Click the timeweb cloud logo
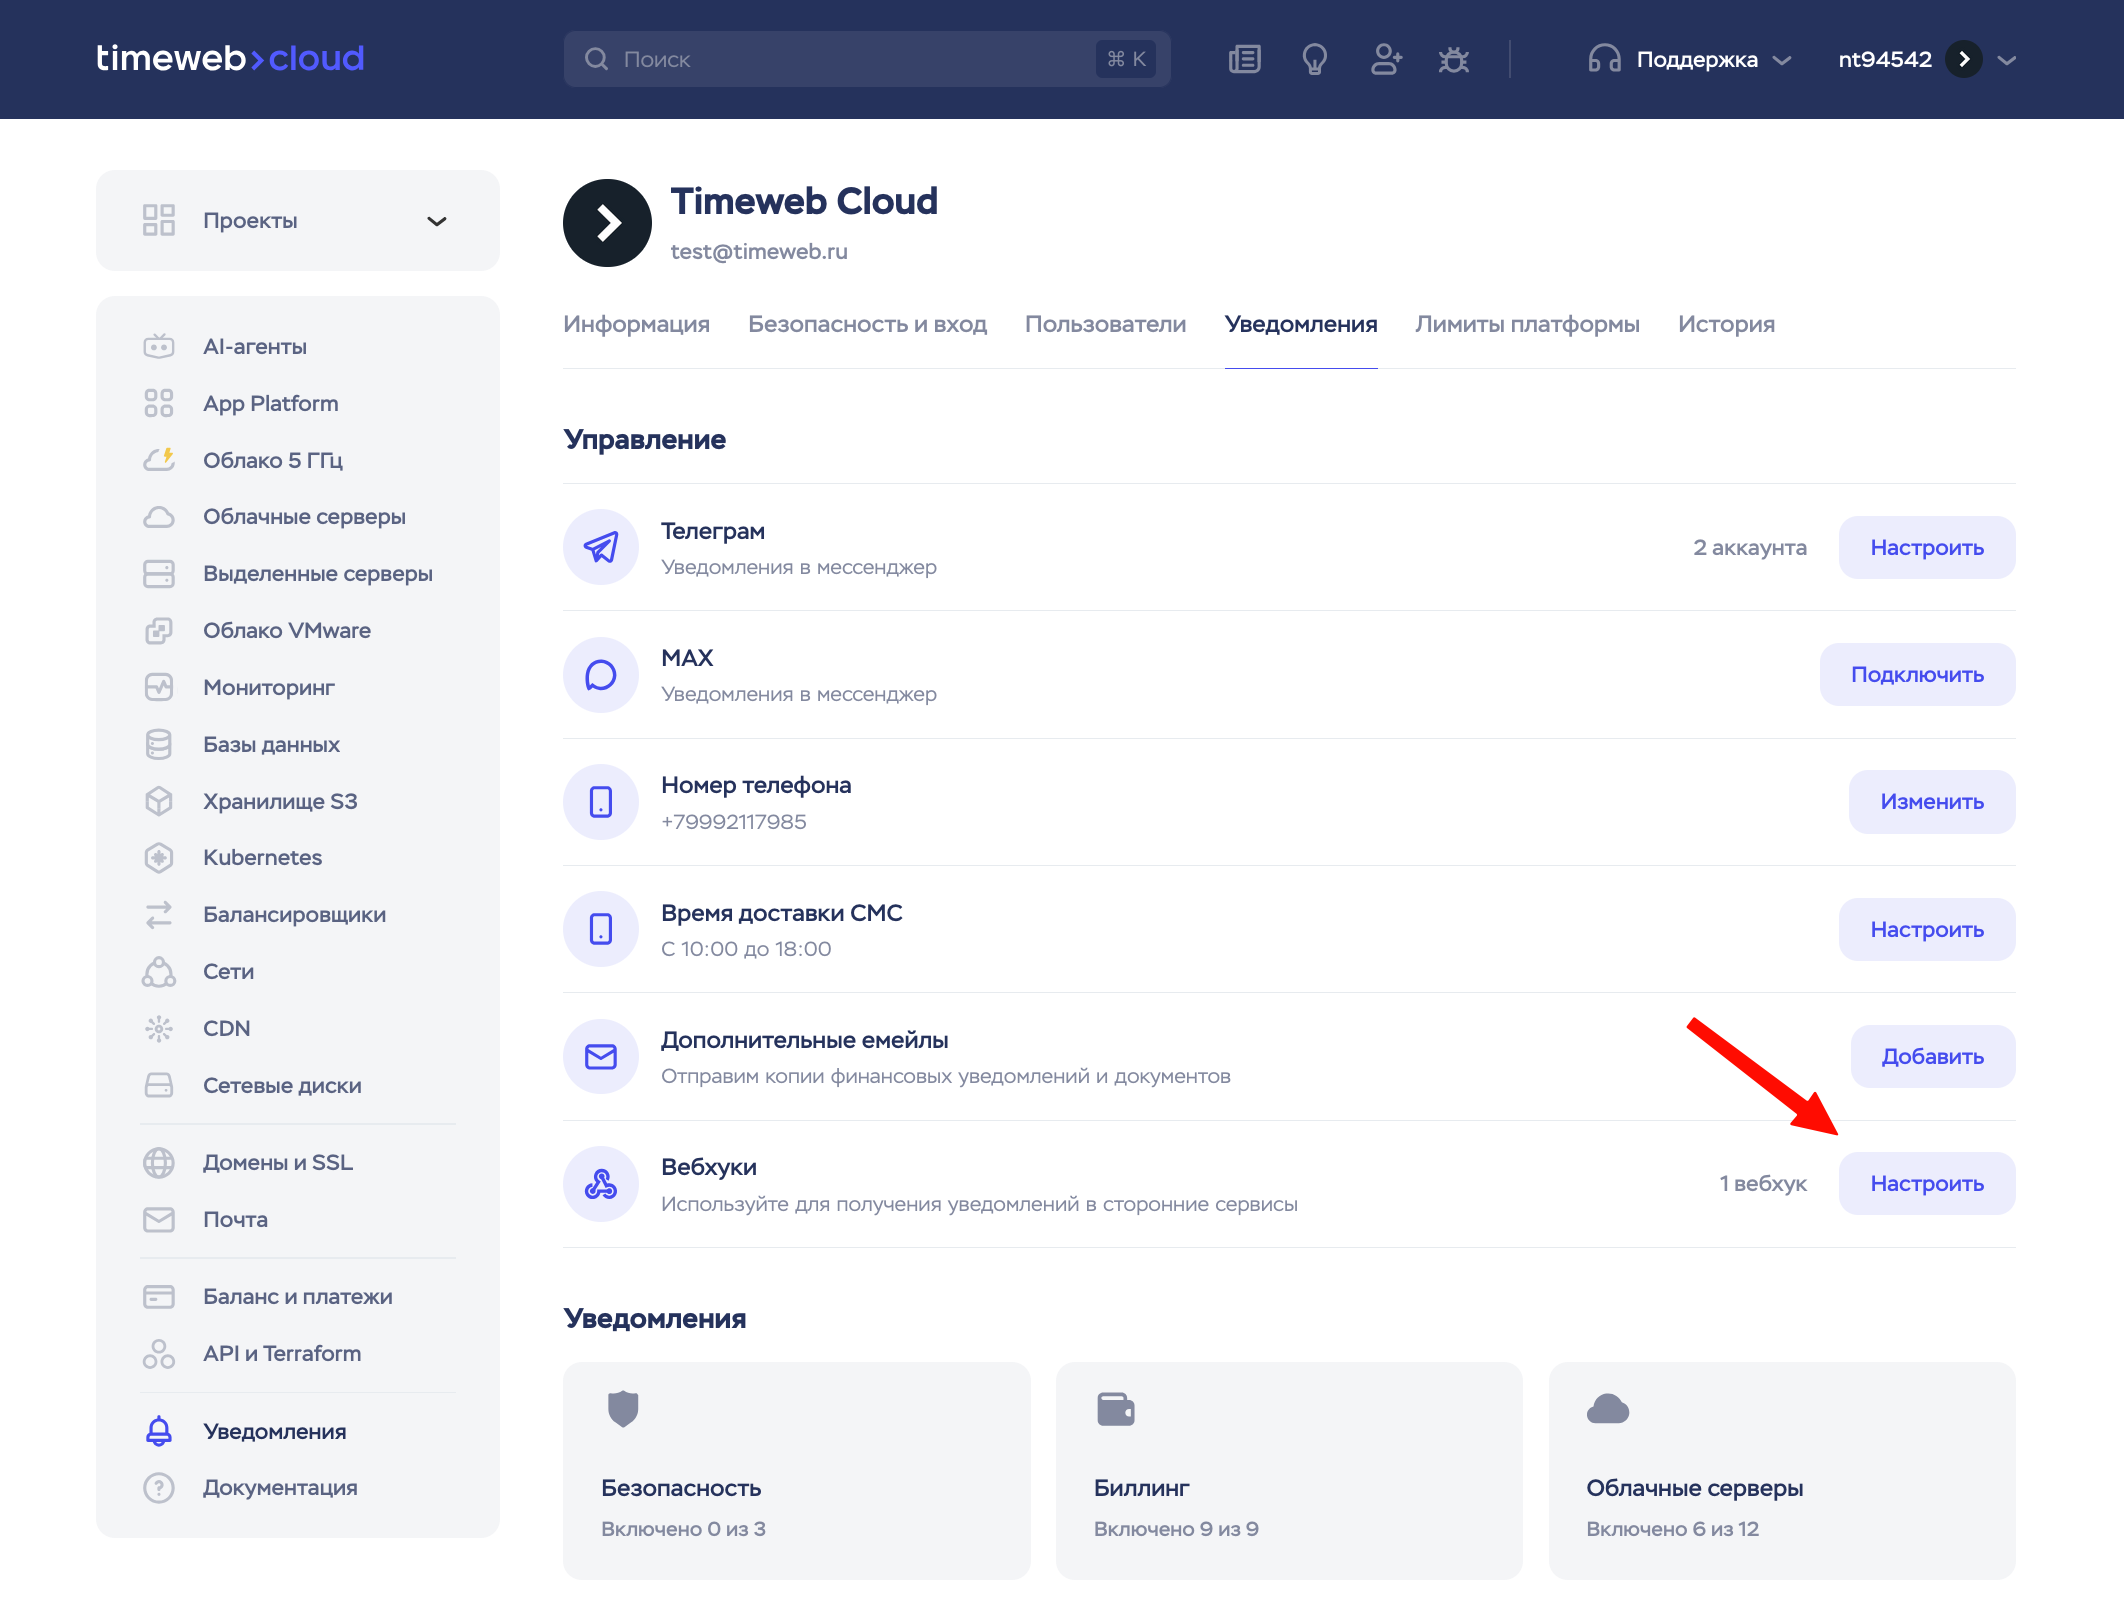 click(230, 58)
